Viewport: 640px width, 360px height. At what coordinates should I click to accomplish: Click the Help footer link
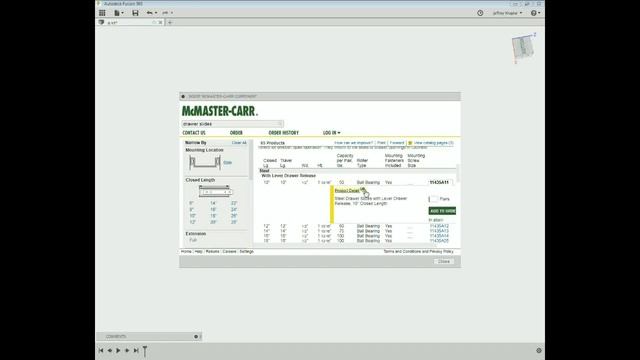point(198,251)
